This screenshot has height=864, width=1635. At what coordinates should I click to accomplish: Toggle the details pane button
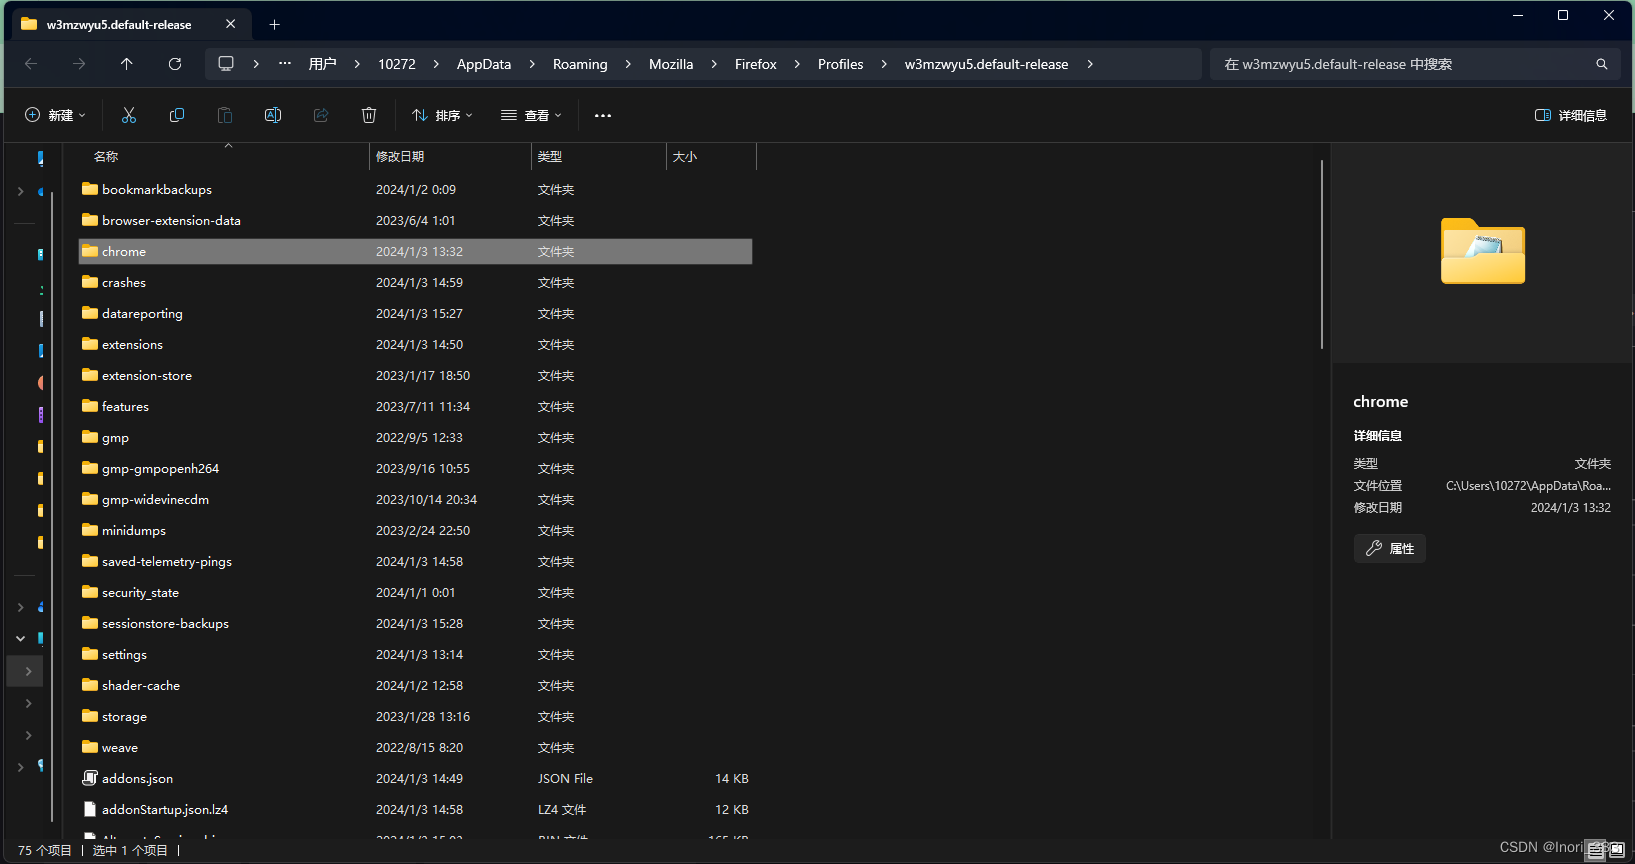point(1571,115)
